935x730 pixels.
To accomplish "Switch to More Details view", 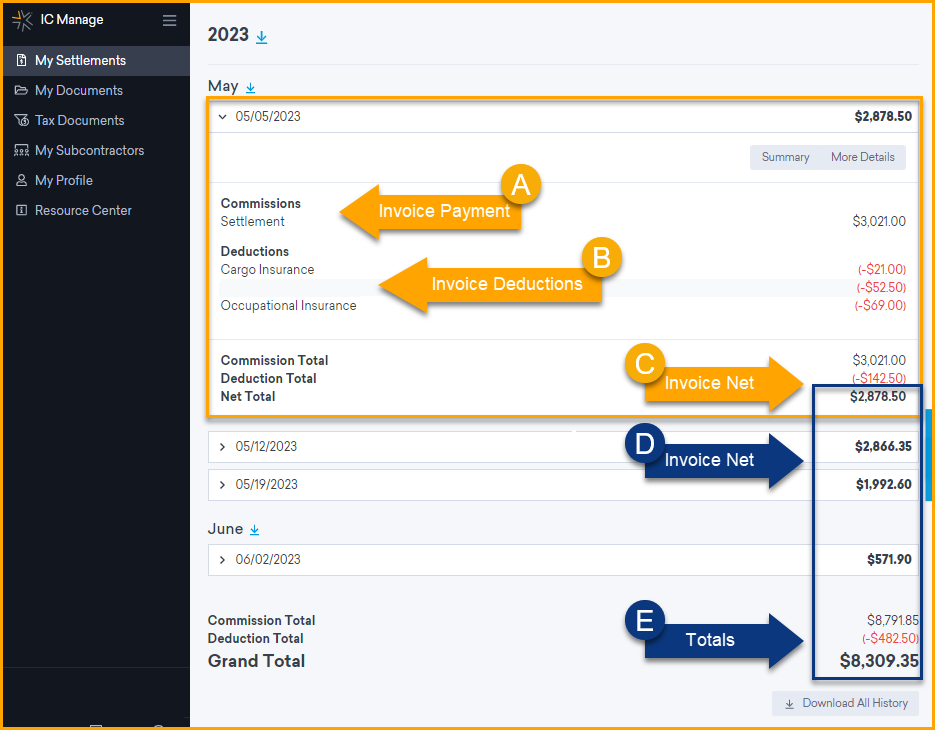I will [x=862, y=157].
